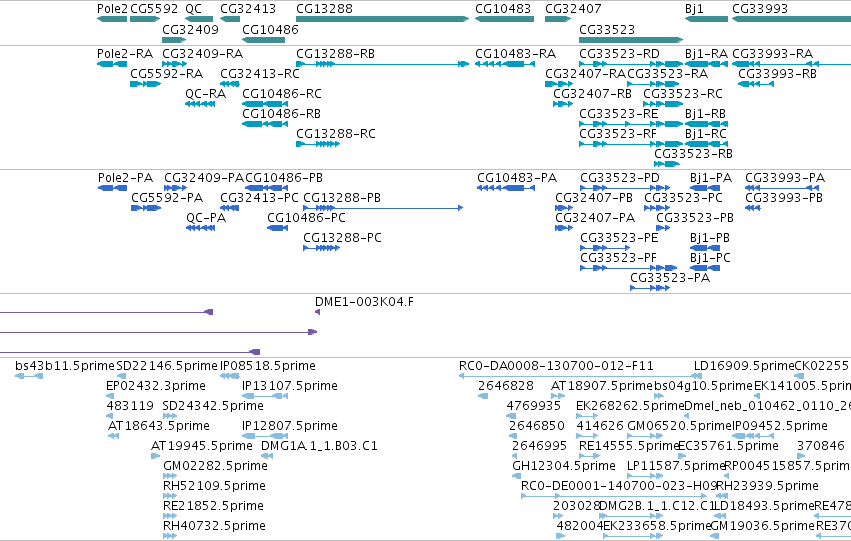Screen dimensions: 851x541
Task: Click the CG10486 gene label
Action: pos(270,29)
